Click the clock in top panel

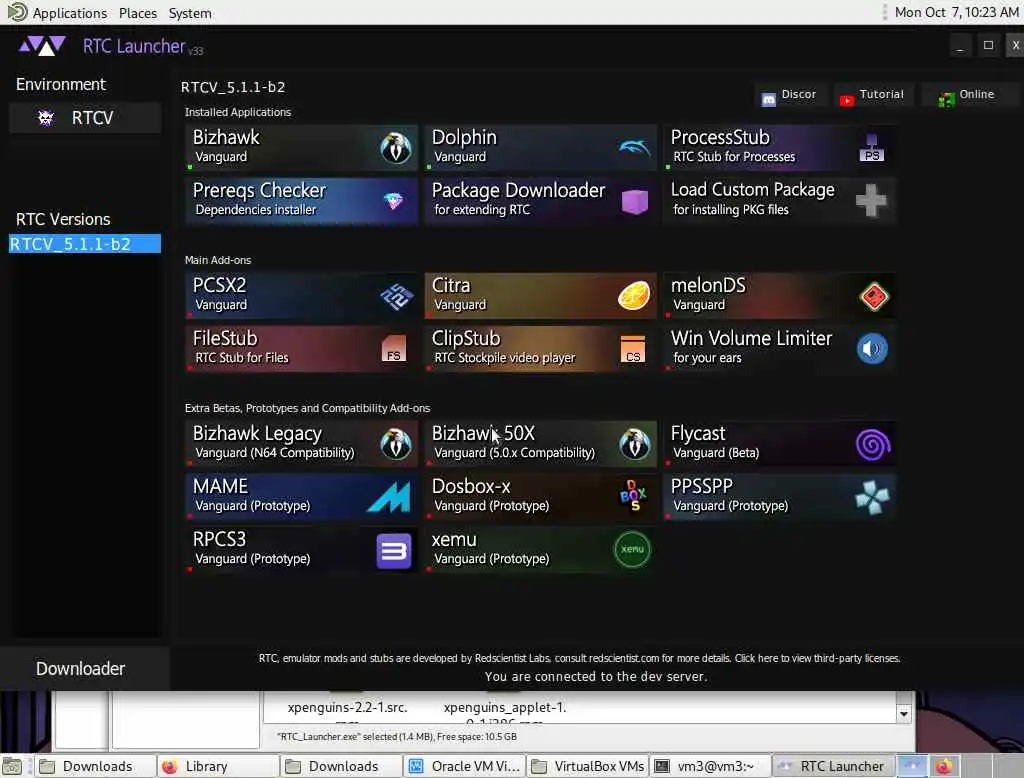pos(956,12)
